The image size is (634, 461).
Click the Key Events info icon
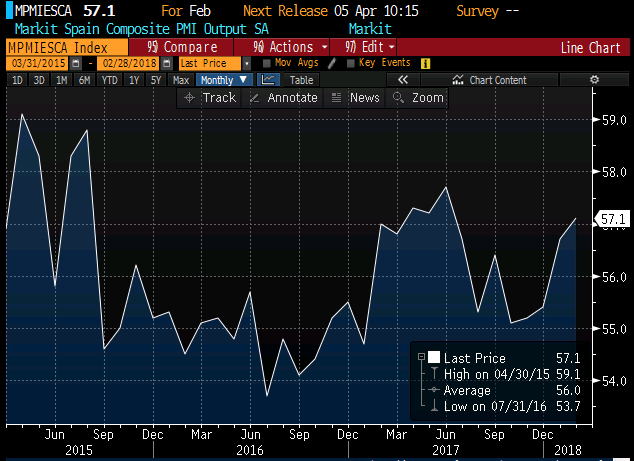425,63
